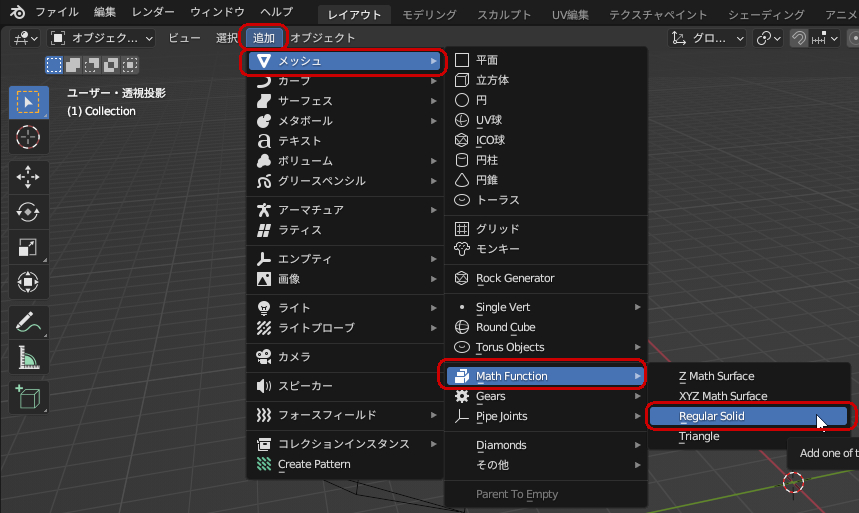Click Create Pattern in add menu

346,464
